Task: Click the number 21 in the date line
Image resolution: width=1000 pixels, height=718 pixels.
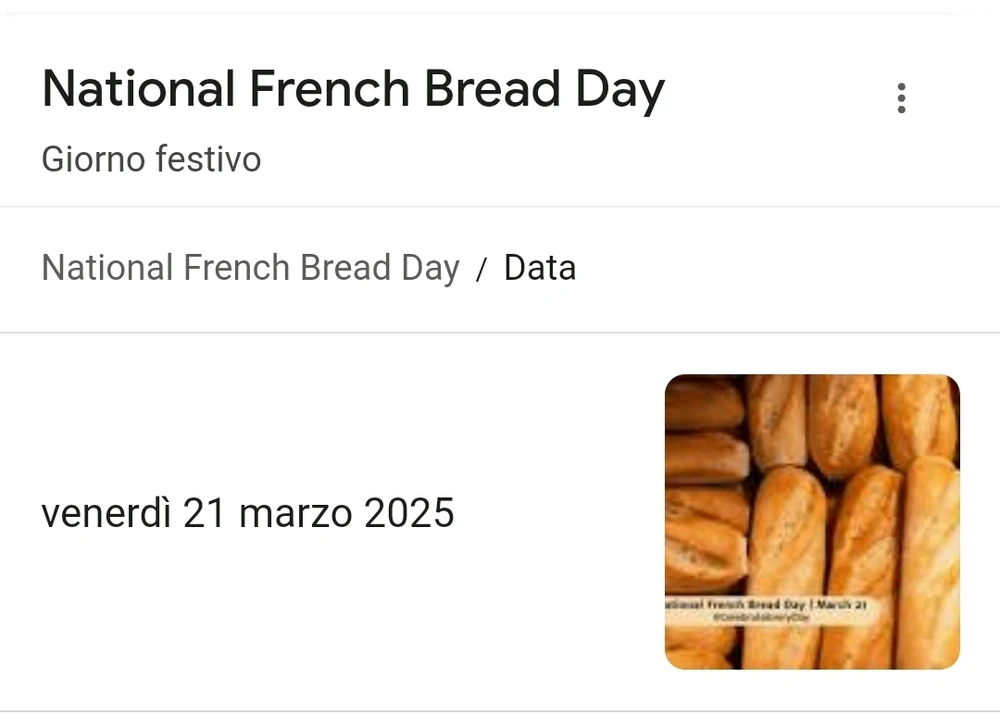Action: pyautogui.click(x=203, y=513)
